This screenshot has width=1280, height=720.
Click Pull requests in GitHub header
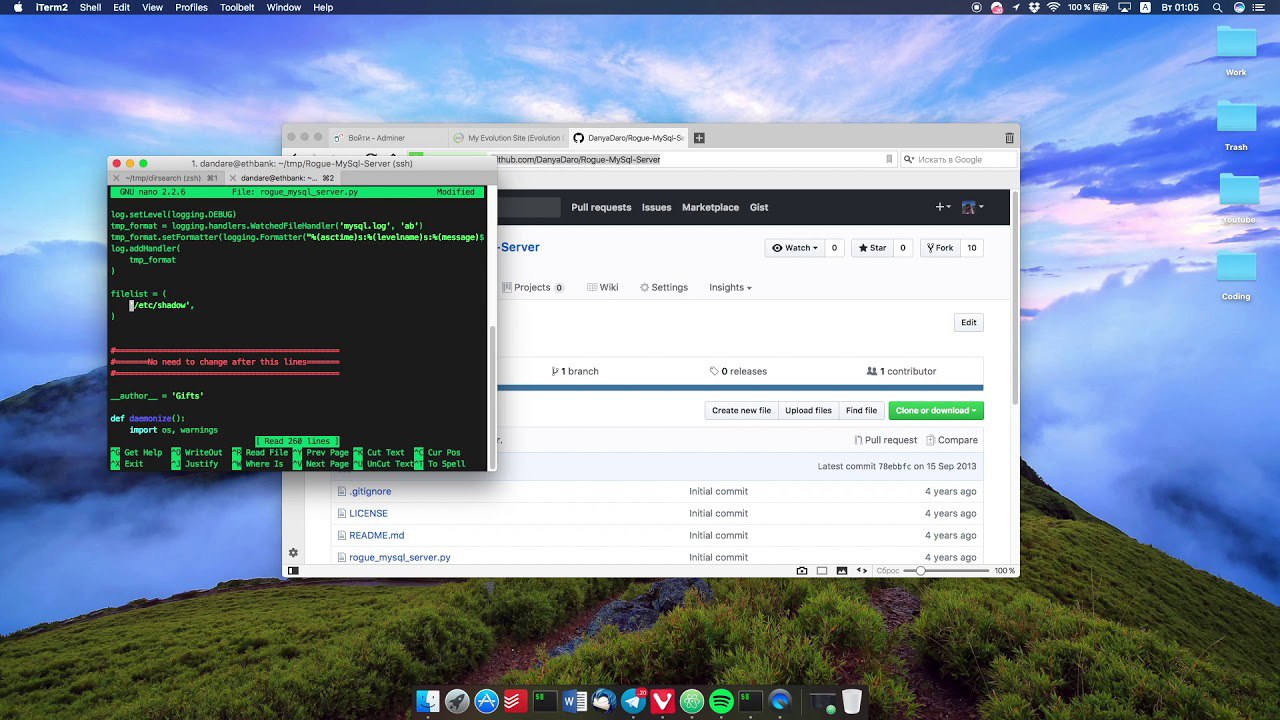tap(601, 207)
